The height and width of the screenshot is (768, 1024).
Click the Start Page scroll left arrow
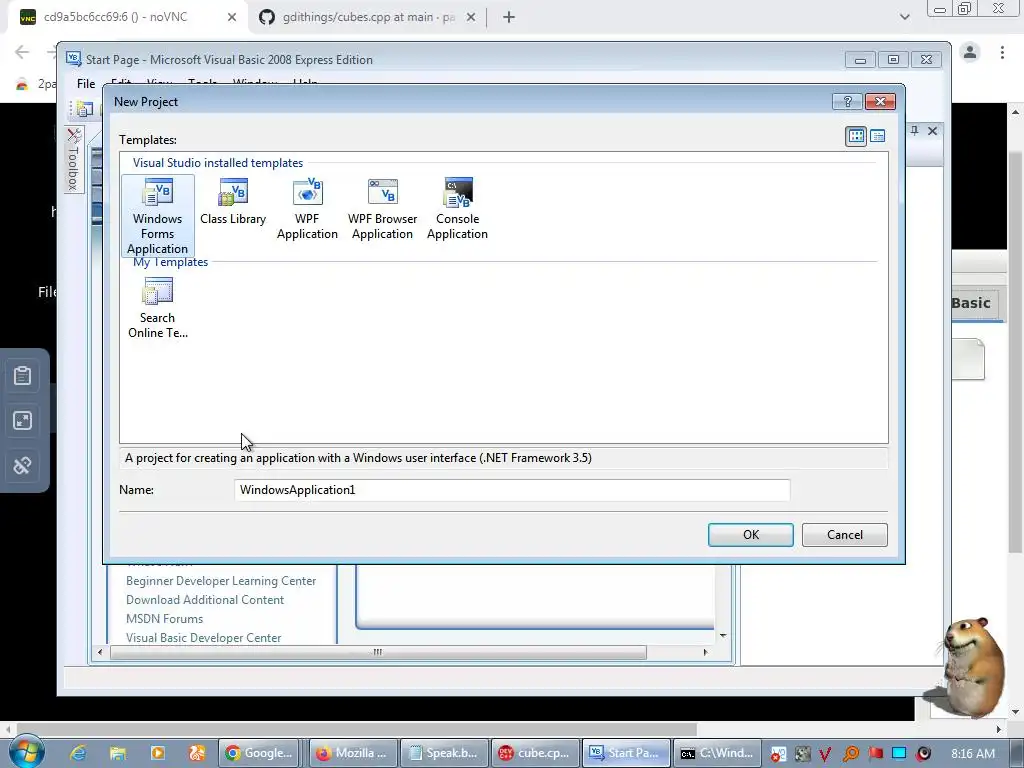pos(100,652)
